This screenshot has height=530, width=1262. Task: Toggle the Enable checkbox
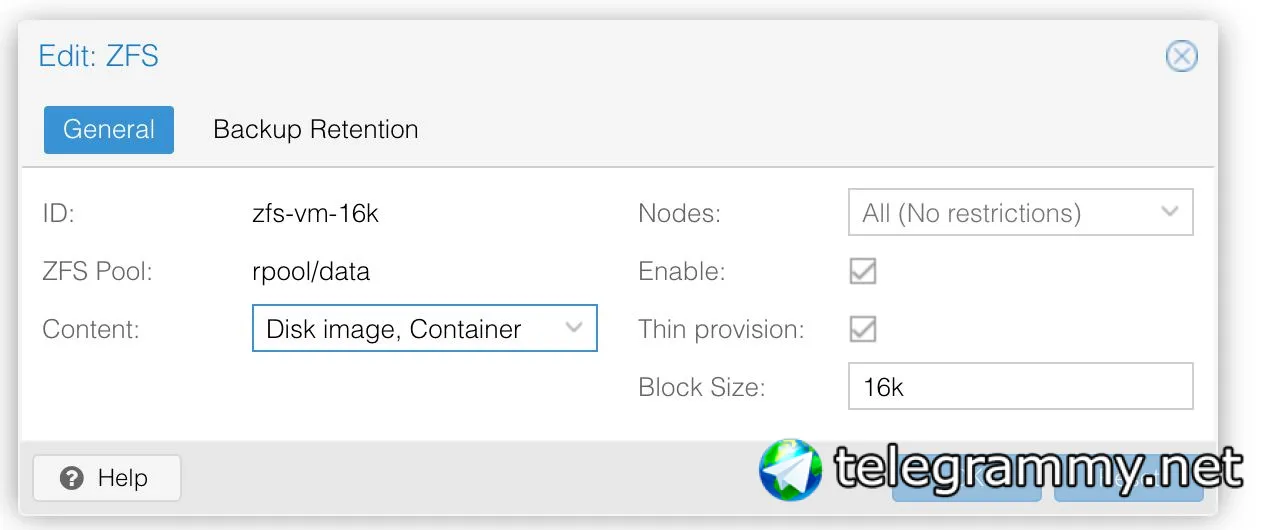pyautogui.click(x=862, y=271)
